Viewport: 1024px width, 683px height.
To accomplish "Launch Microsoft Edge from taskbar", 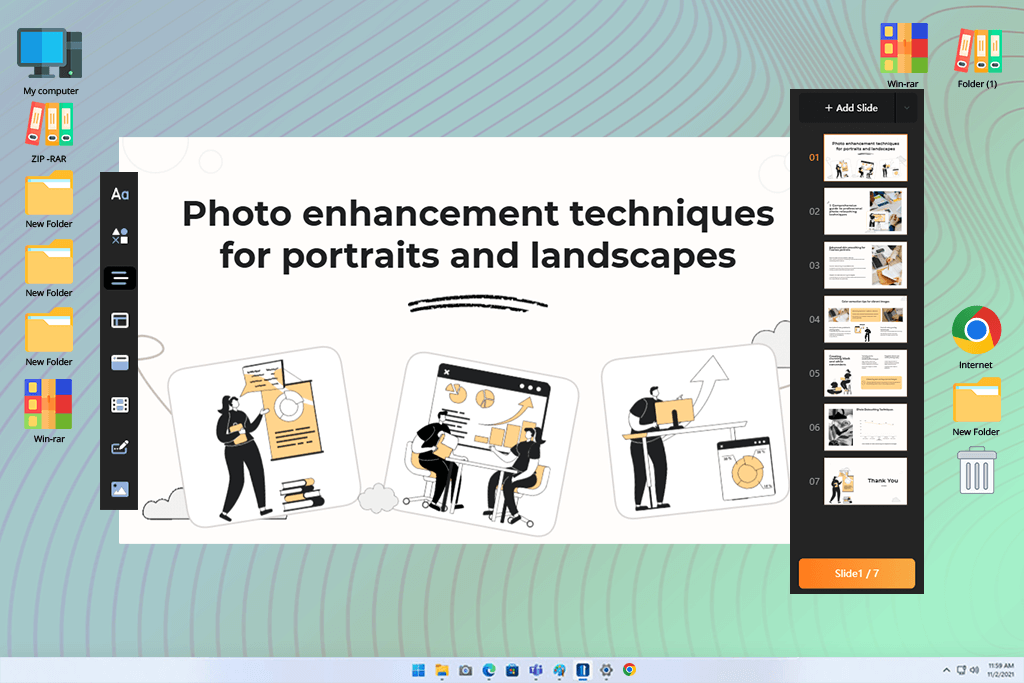I will coord(489,670).
